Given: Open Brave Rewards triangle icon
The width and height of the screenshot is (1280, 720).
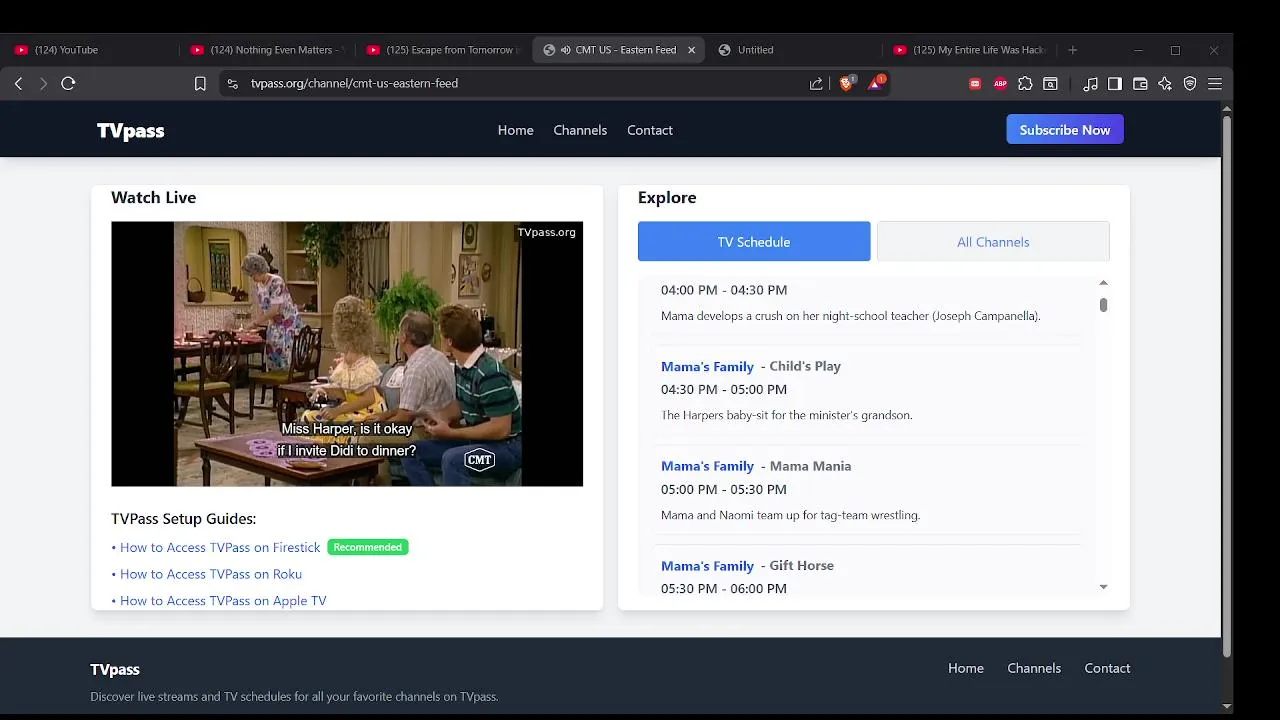Looking at the screenshot, I should (x=876, y=83).
